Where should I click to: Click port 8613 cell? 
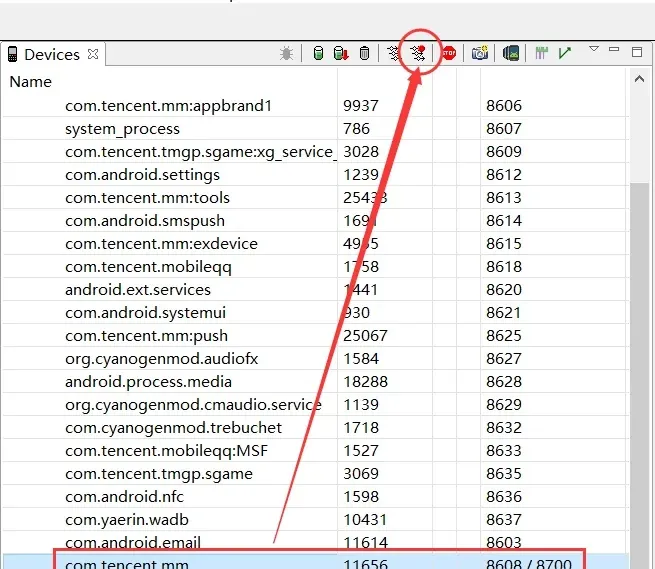[x=504, y=198]
